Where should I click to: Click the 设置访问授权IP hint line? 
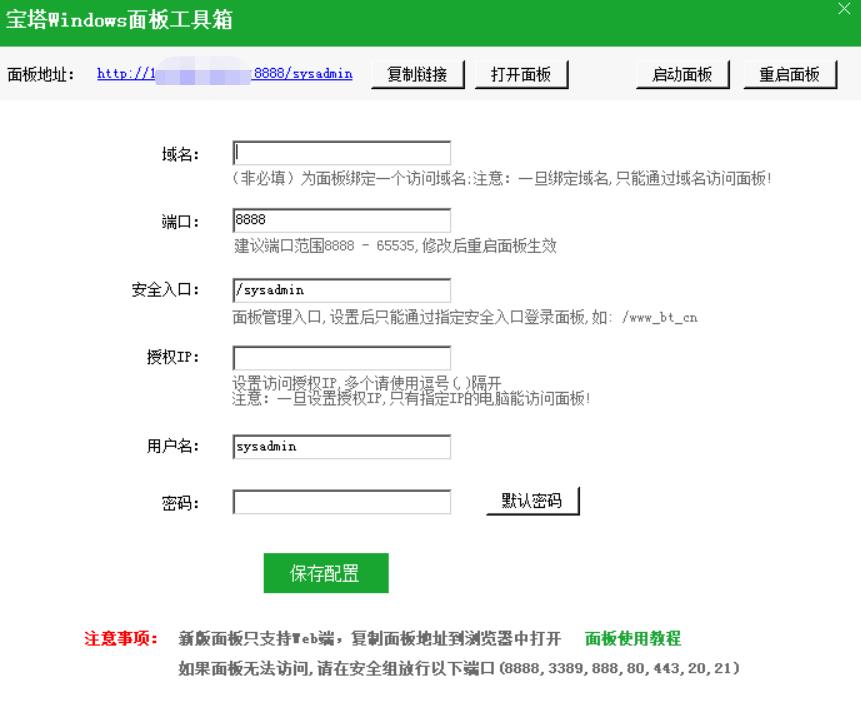tap(367, 383)
